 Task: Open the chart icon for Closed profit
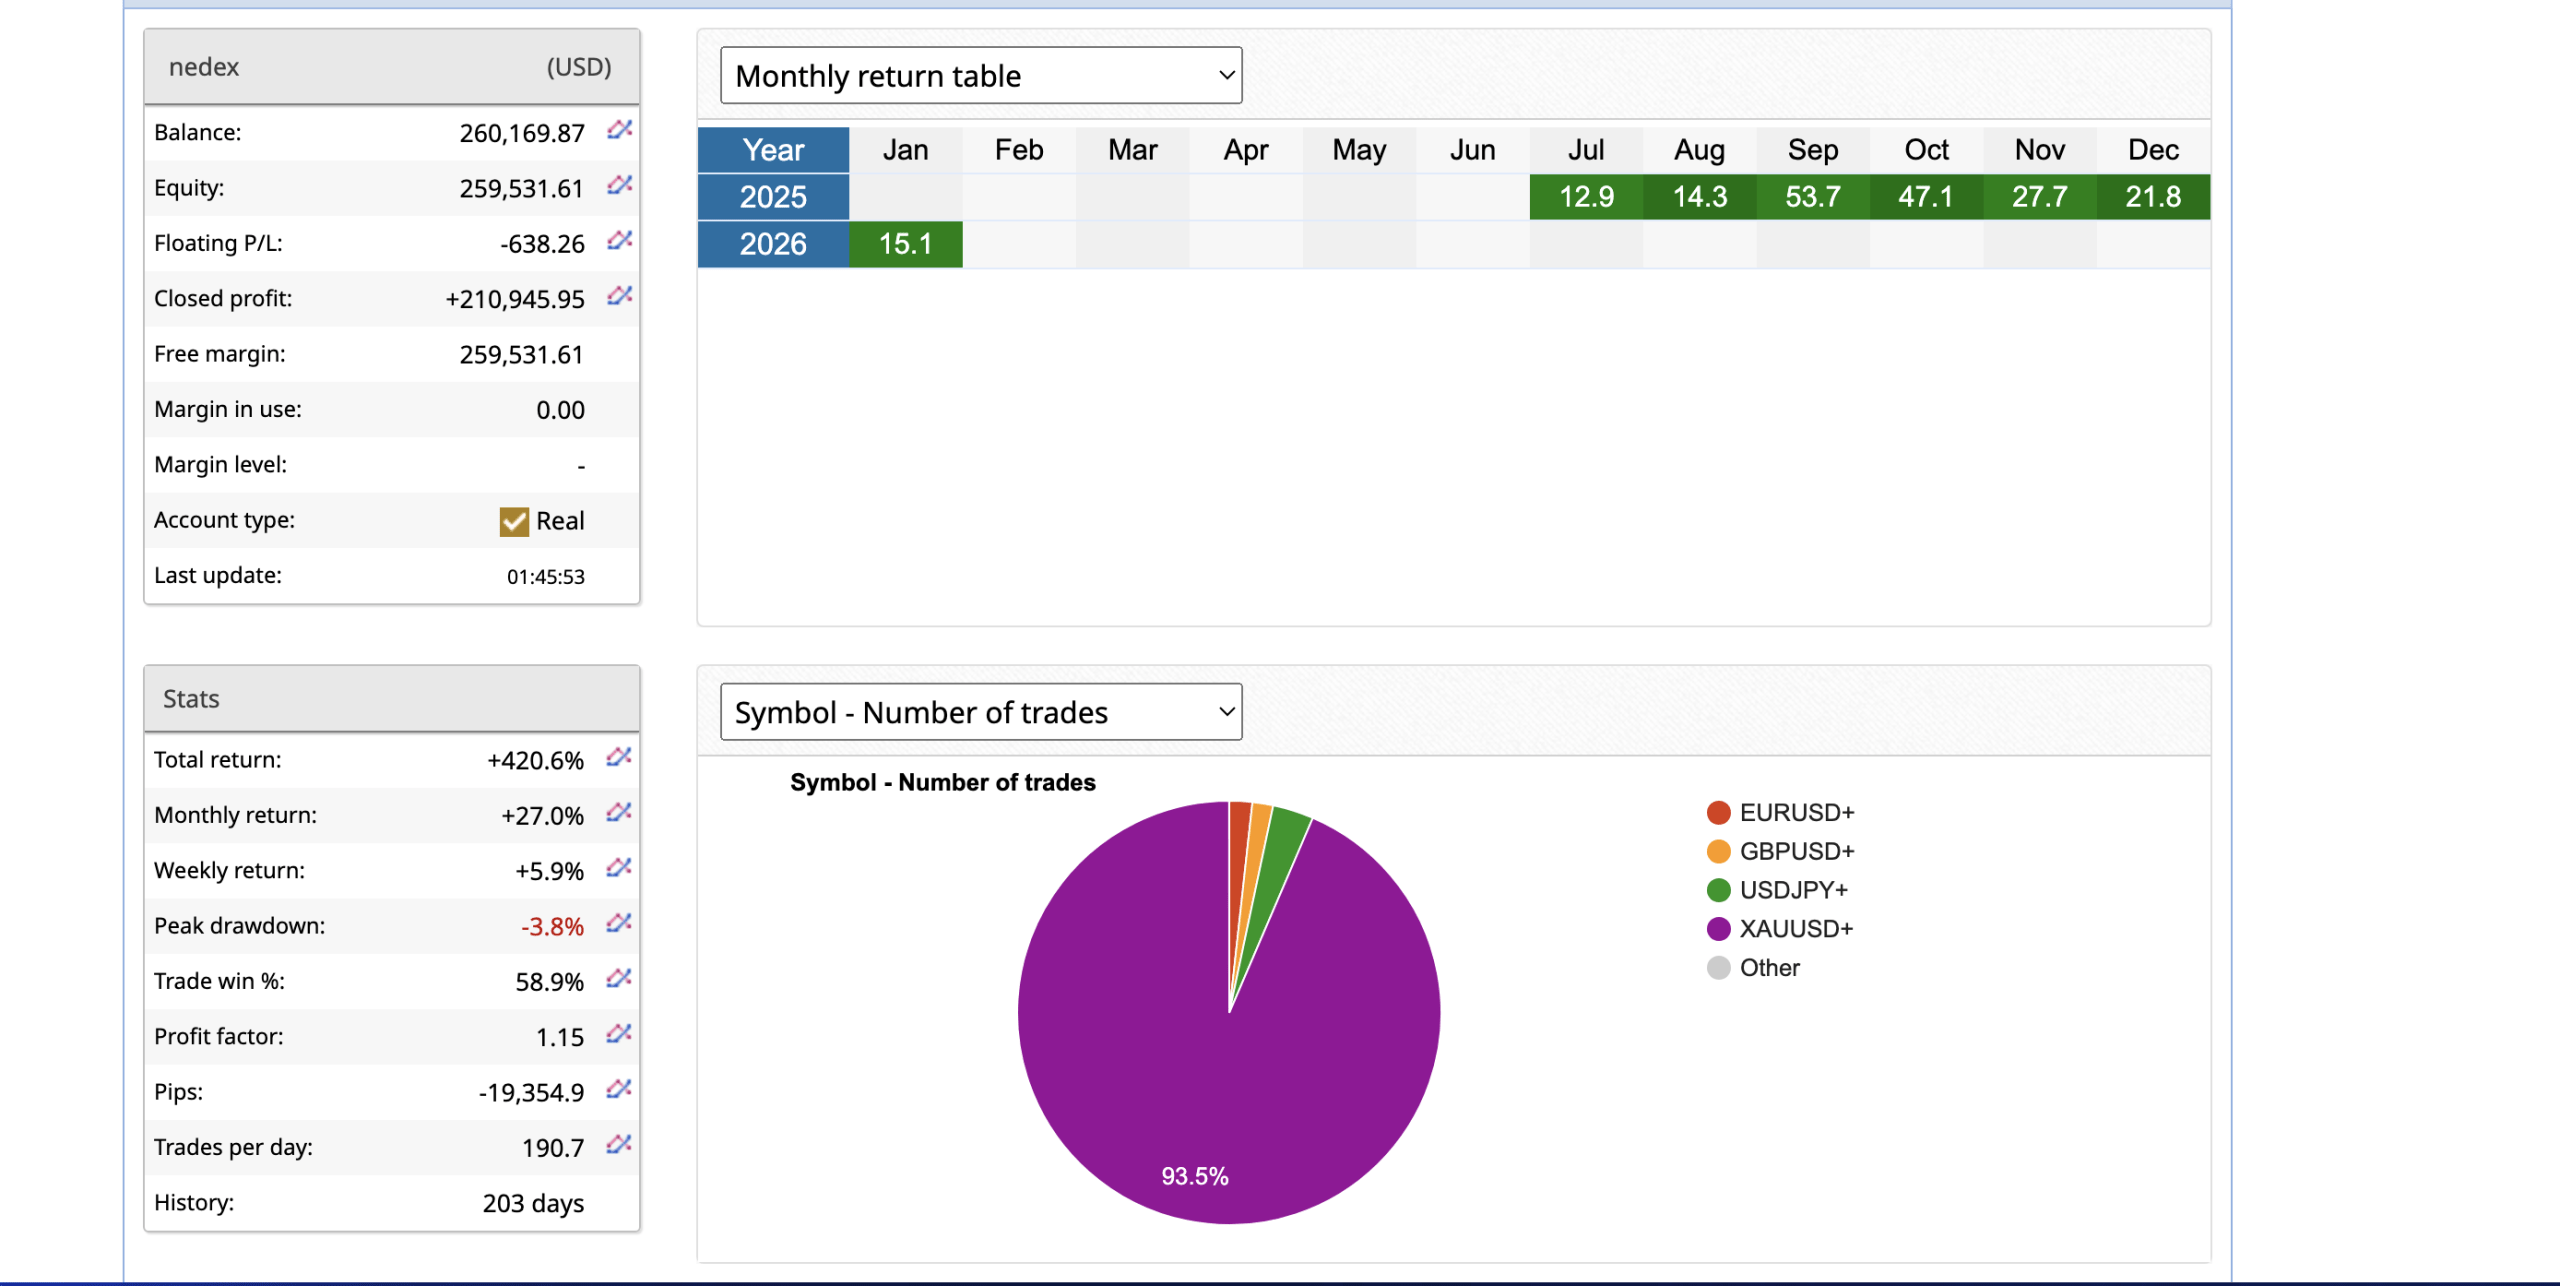point(619,296)
